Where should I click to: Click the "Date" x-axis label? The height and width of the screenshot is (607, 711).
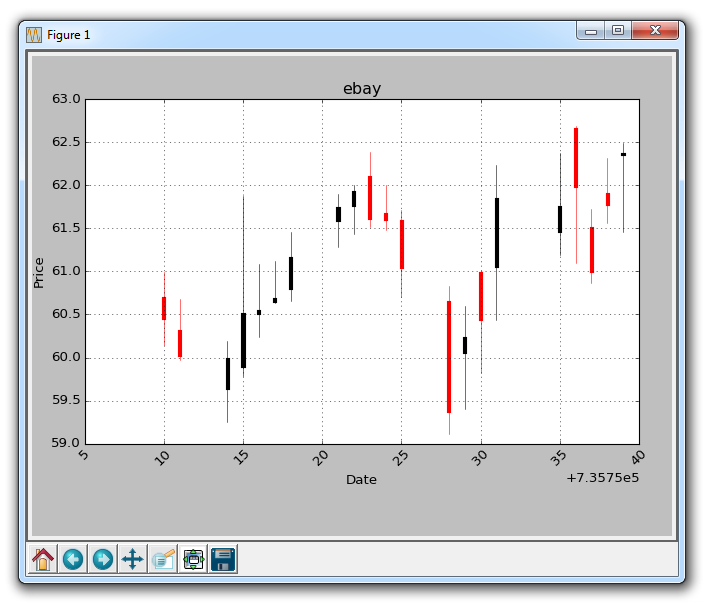361,480
